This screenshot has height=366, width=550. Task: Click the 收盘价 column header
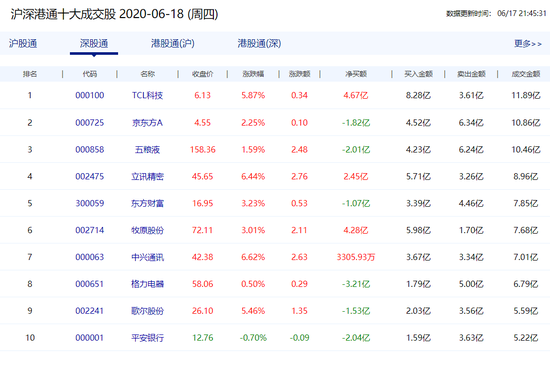tap(203, 74)
